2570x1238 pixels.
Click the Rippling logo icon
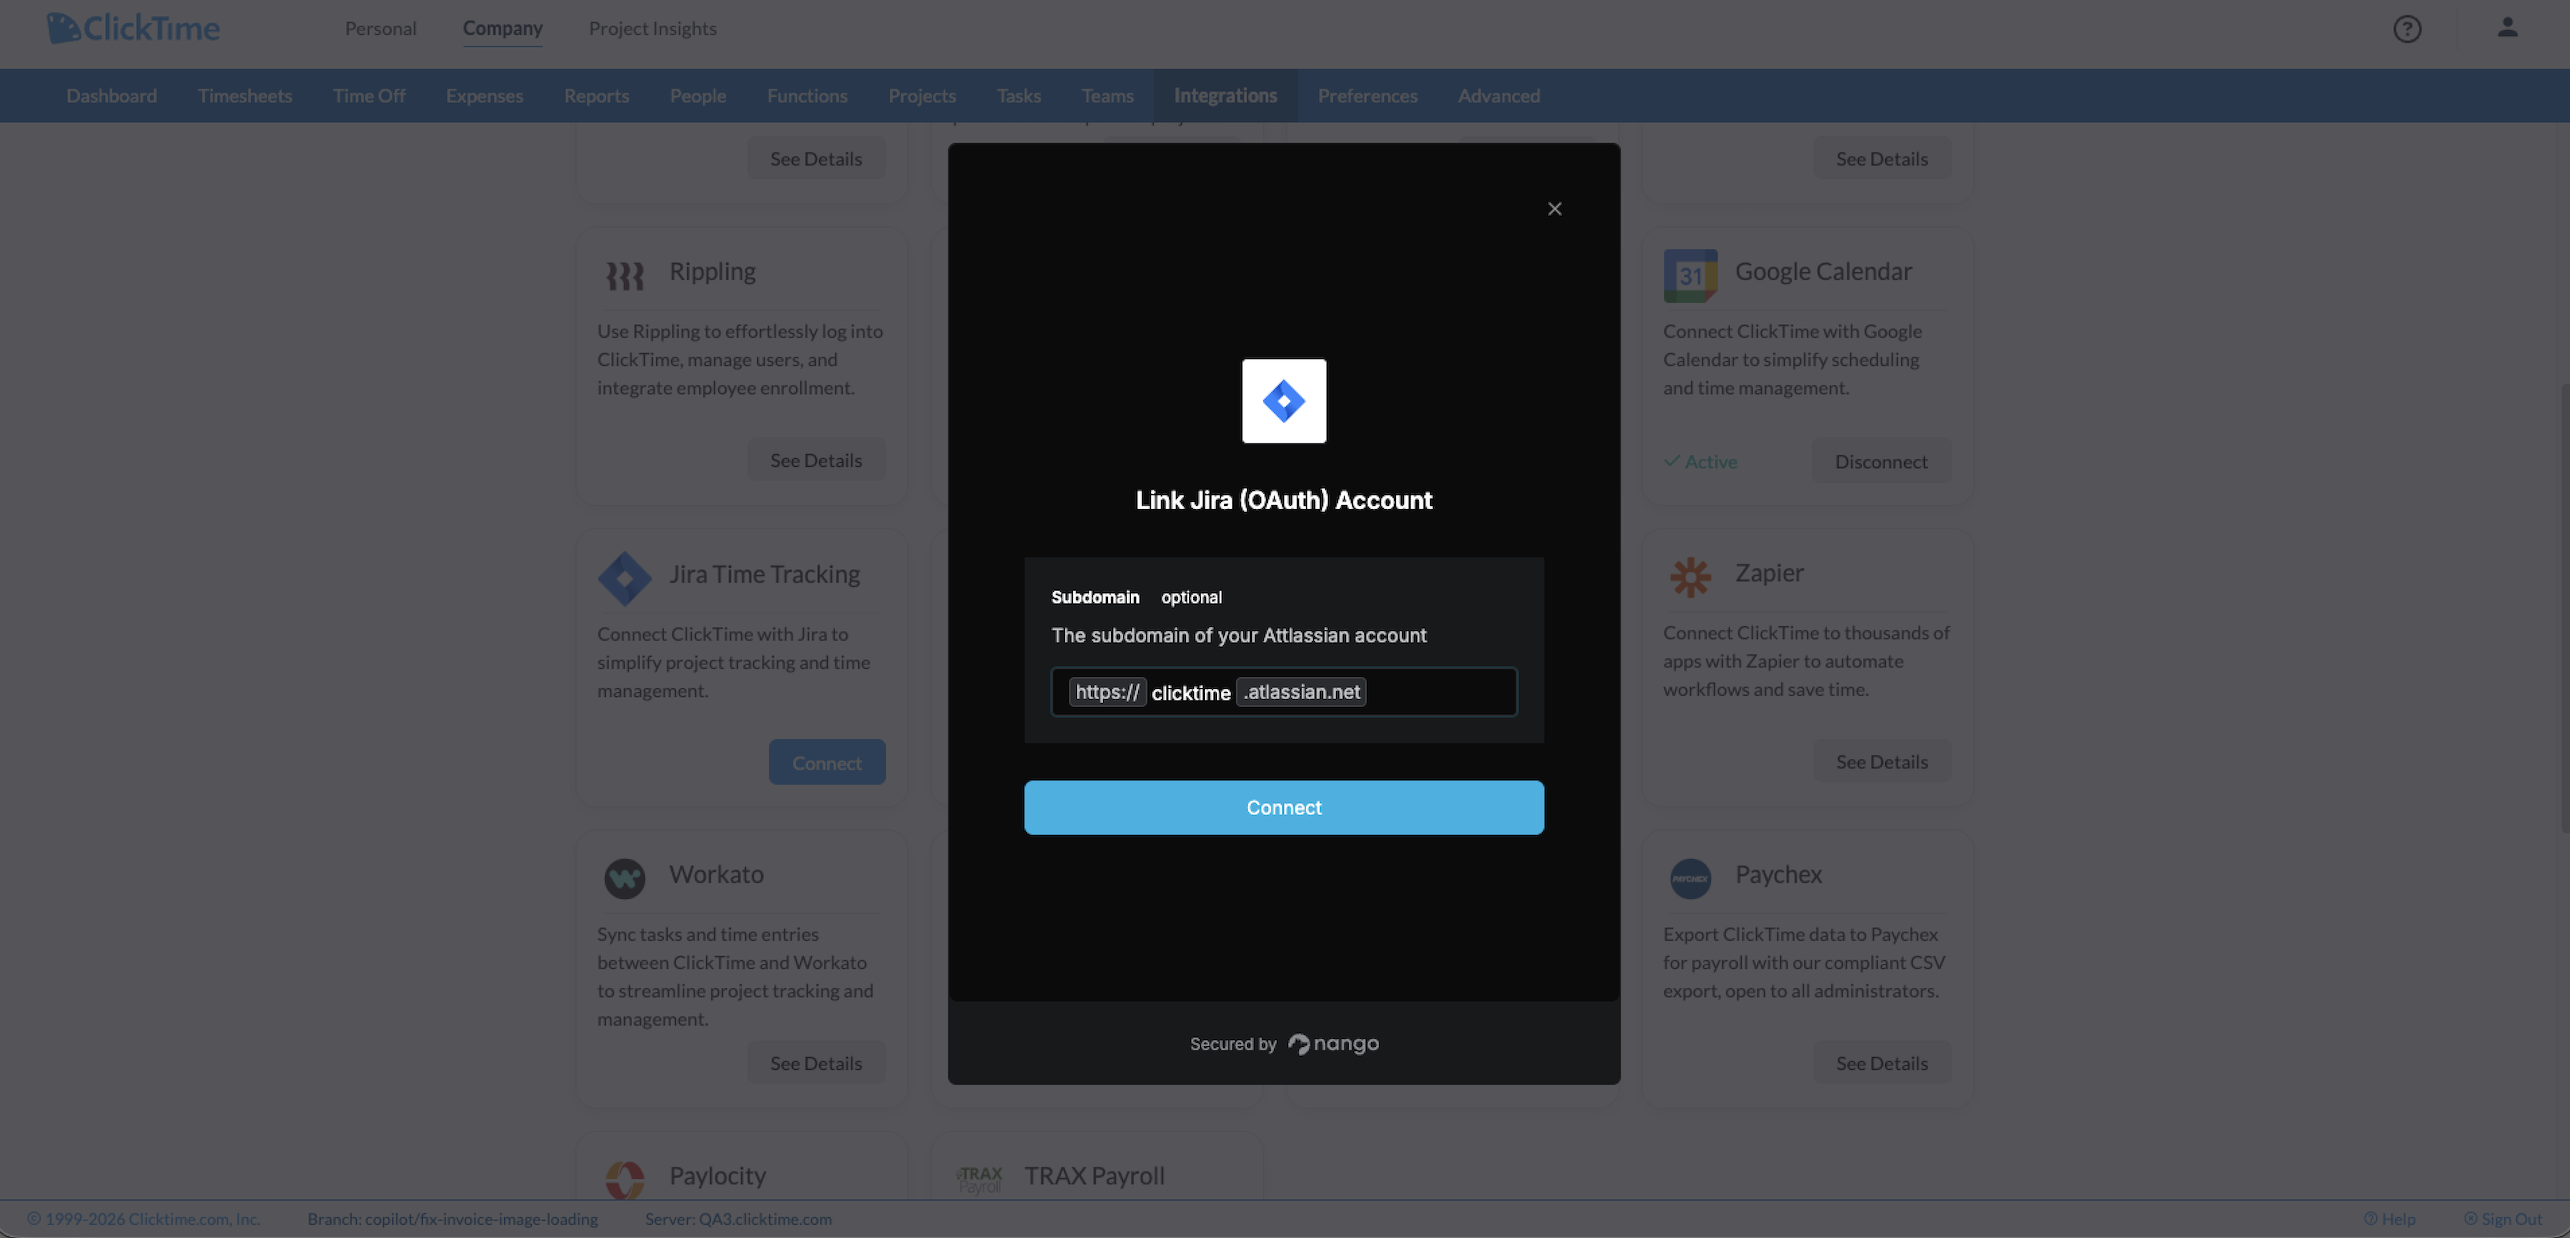625,275
